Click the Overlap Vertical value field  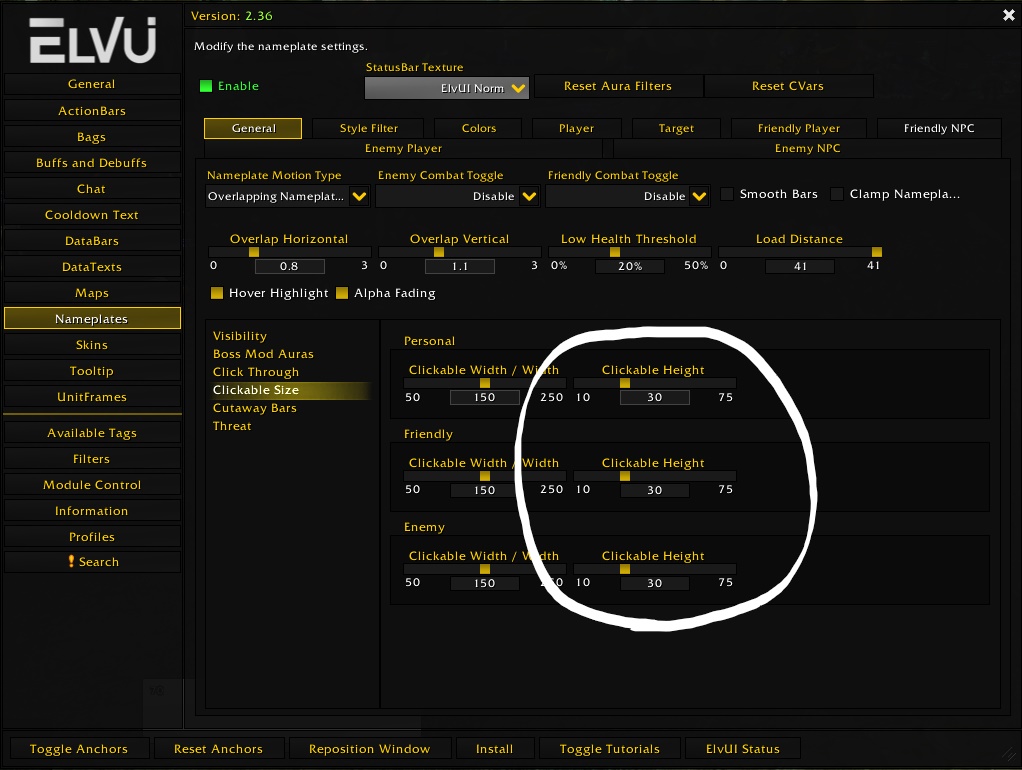(x=460, y=266)
